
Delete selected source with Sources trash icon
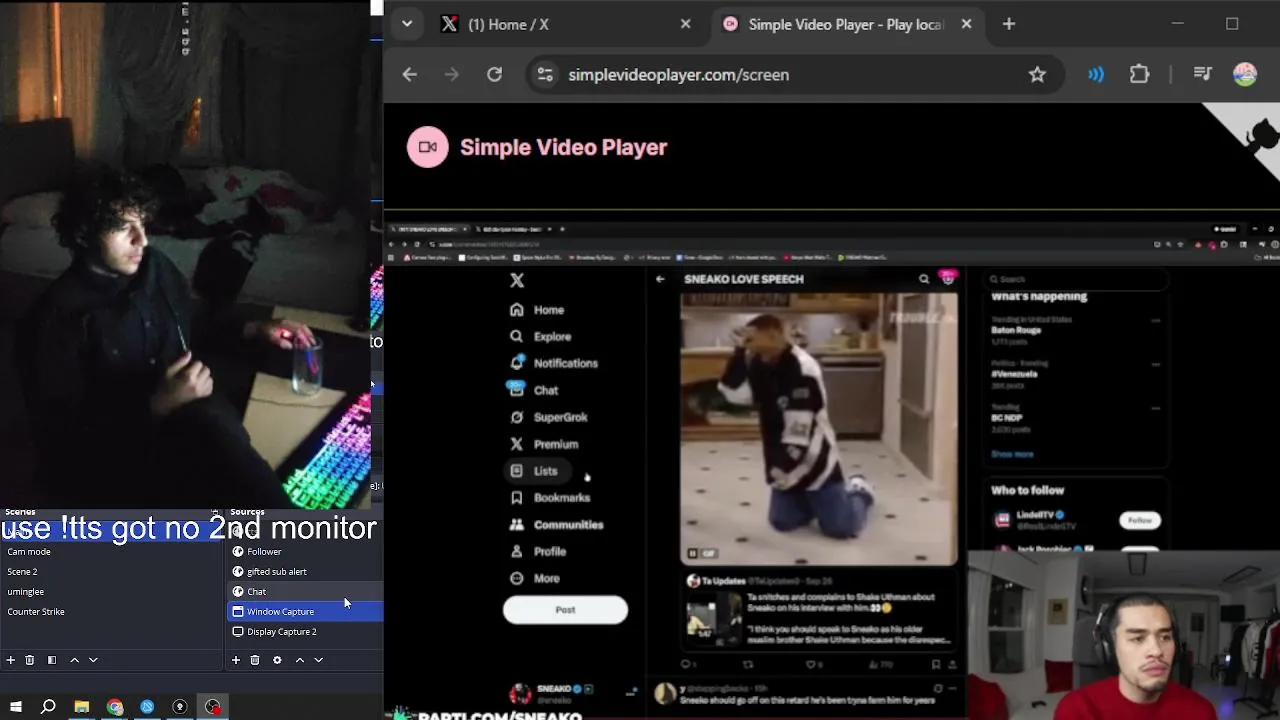pyautogui.click(x=255, y=660)
